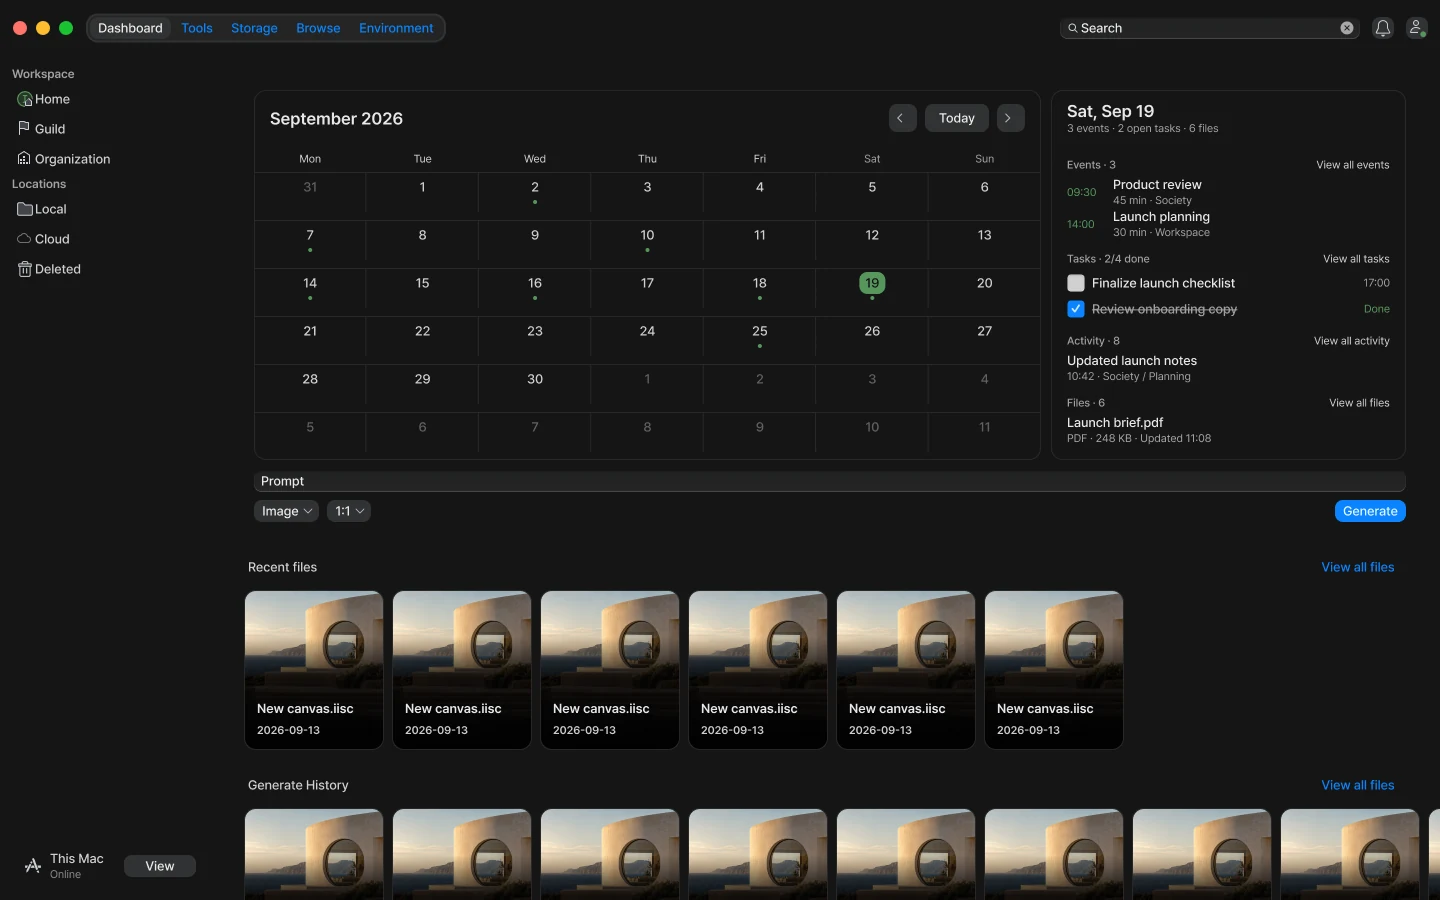
Task: Click the Local folder icon
Action: click(25, 209)
